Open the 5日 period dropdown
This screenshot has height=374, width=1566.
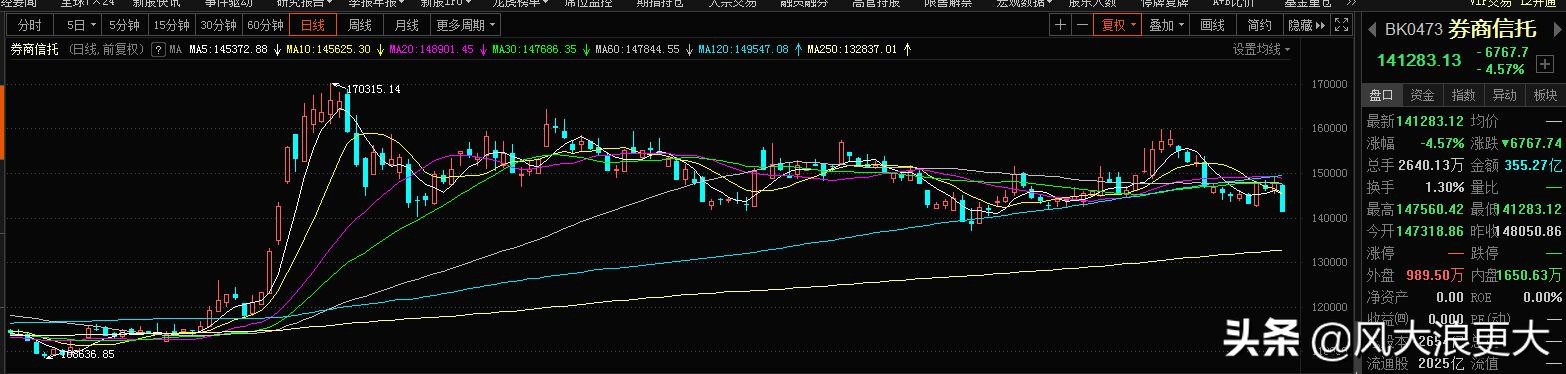click(79, 25)
